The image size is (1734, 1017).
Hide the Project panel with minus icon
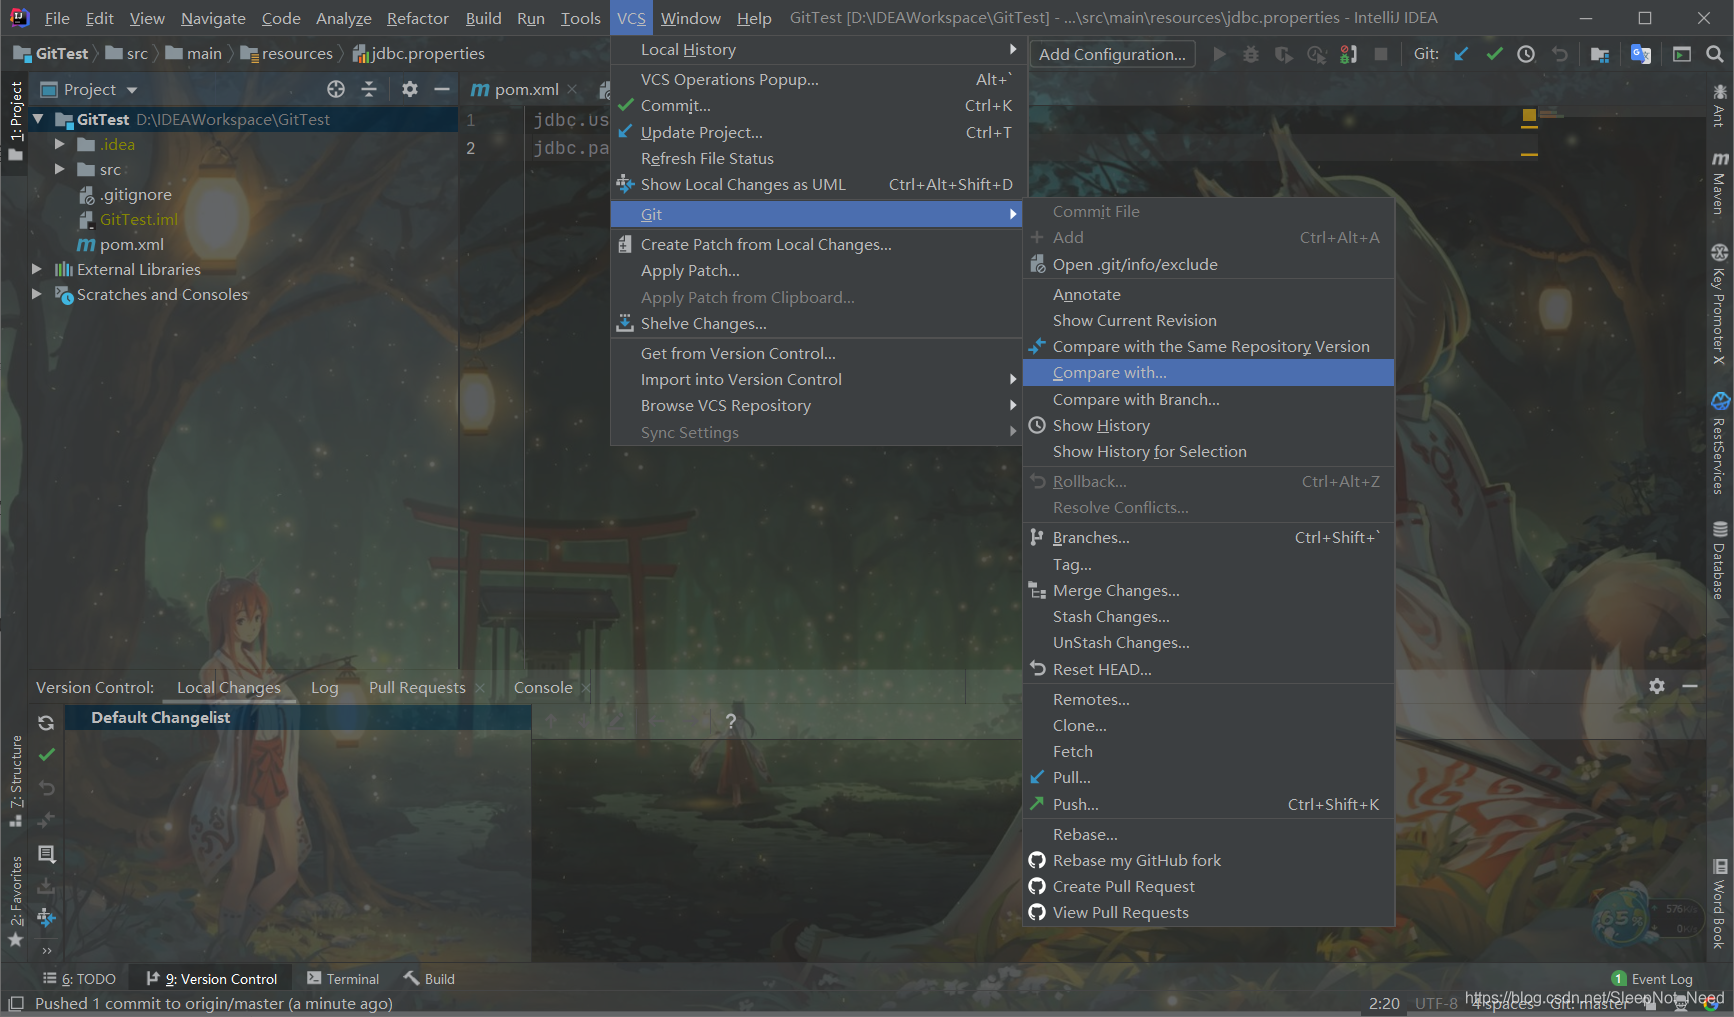[x=442, y=89]
